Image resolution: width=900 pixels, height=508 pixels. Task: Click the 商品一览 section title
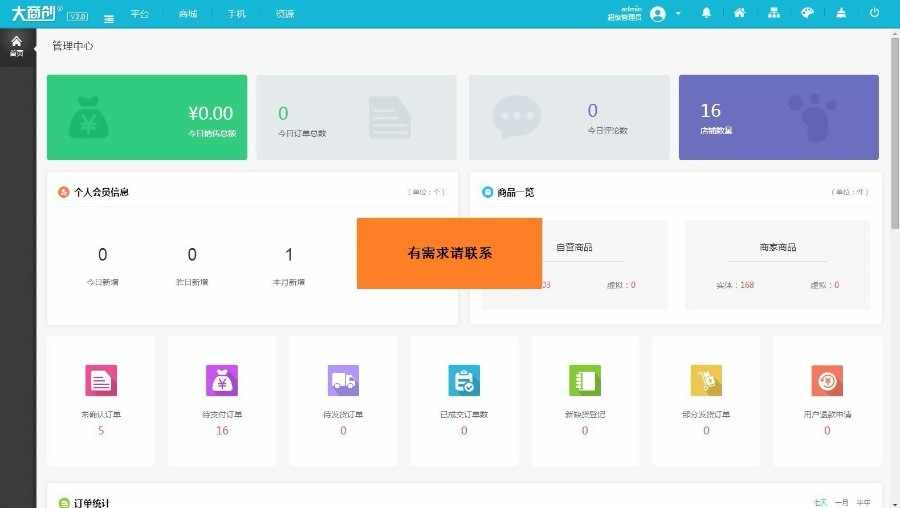[515, 192]
